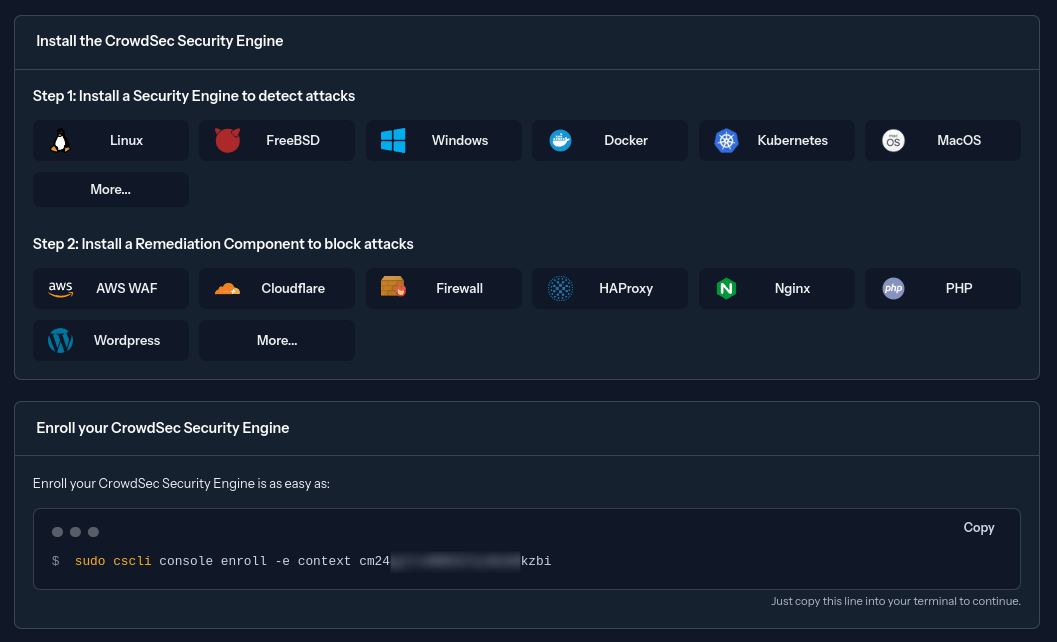This screenshot has height=642, width=1057.
Task: Choose the Nginx remediation component
Action: [x=777, y=289]
